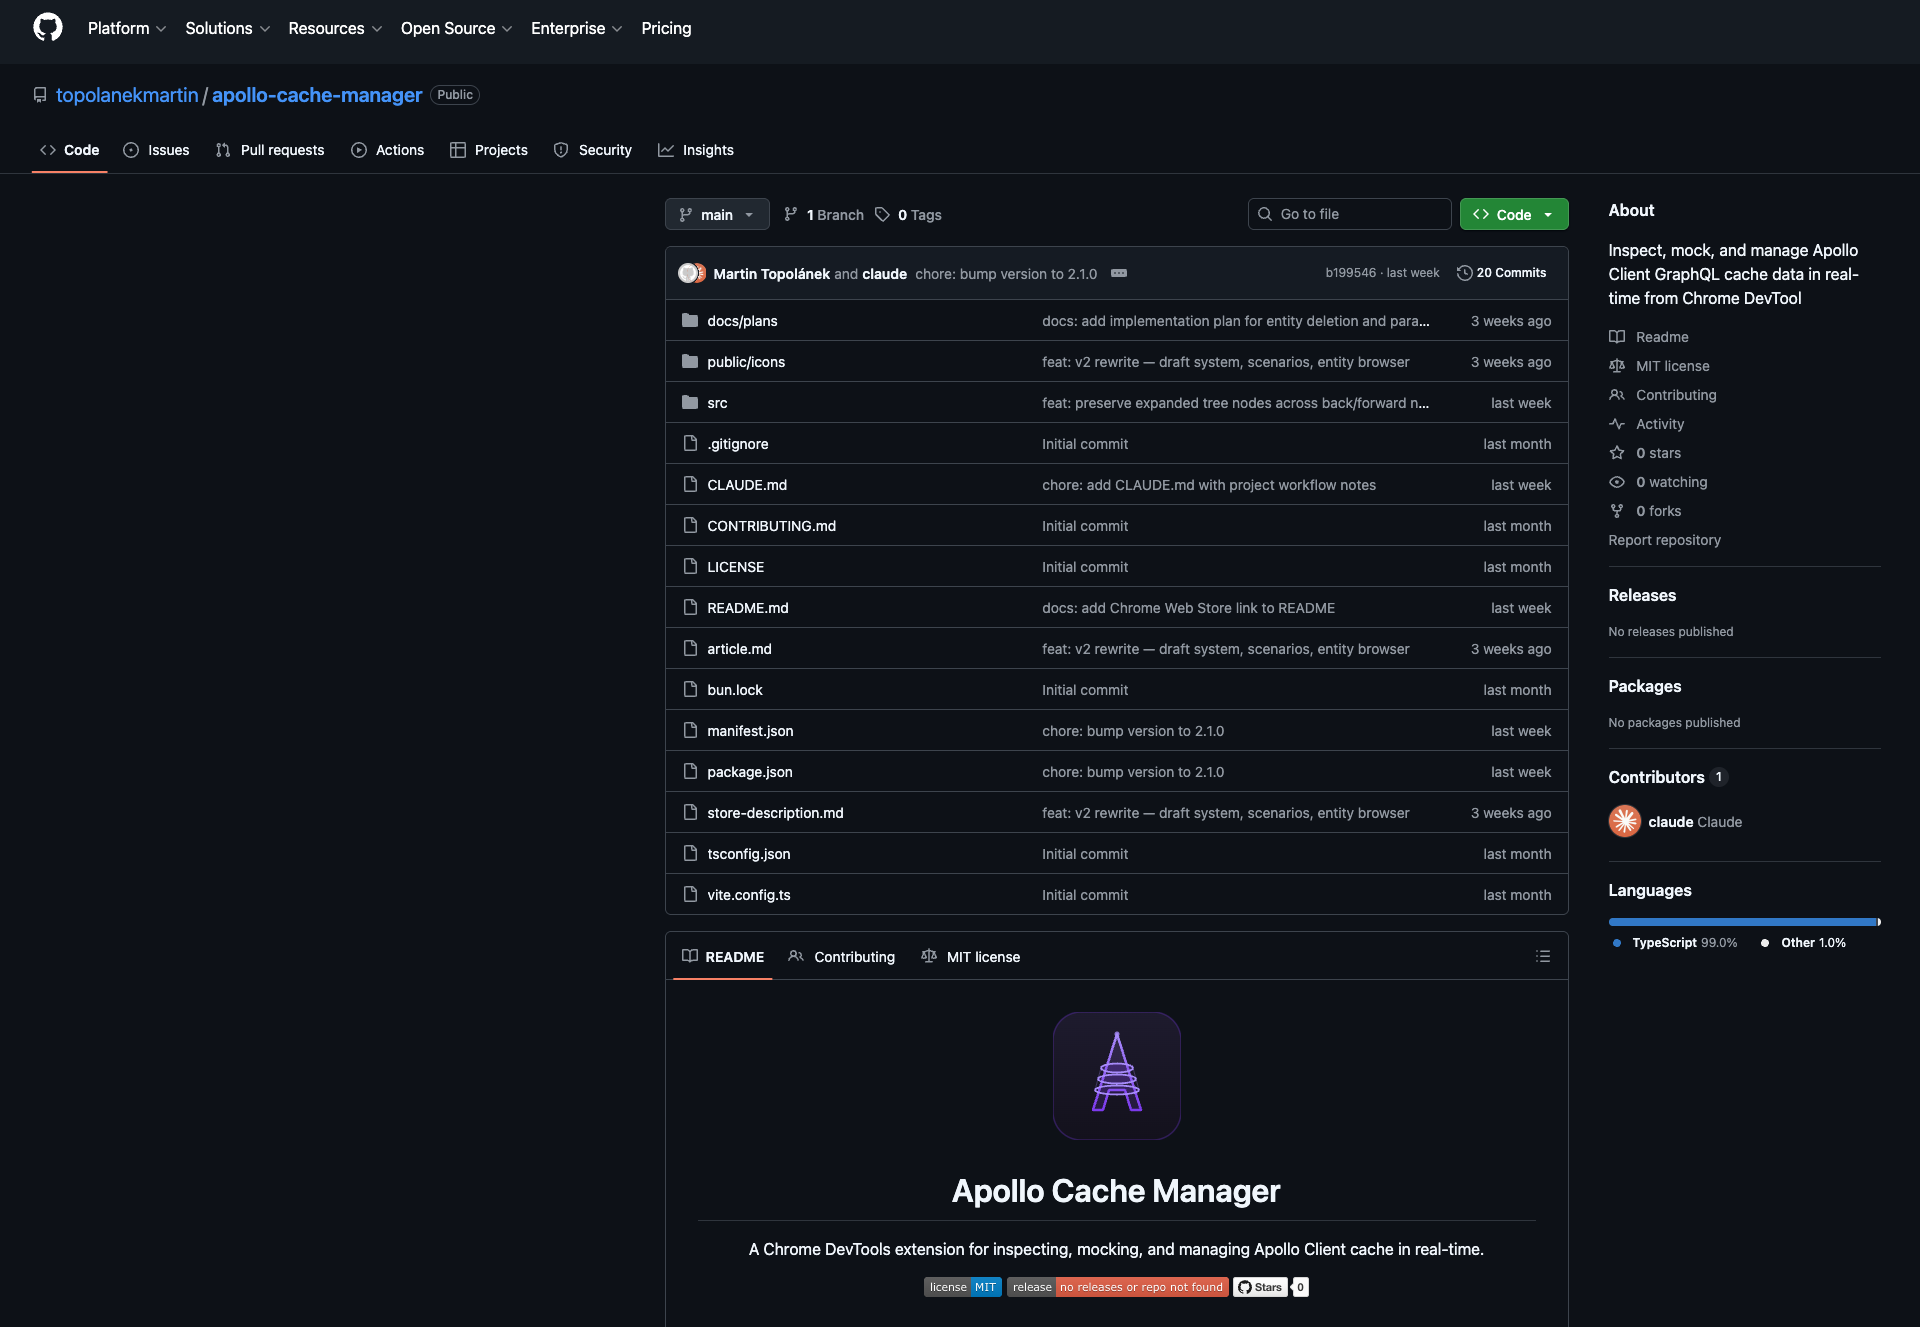Click the src folder icon
Screen dimensions: 1920x1327
690,403
